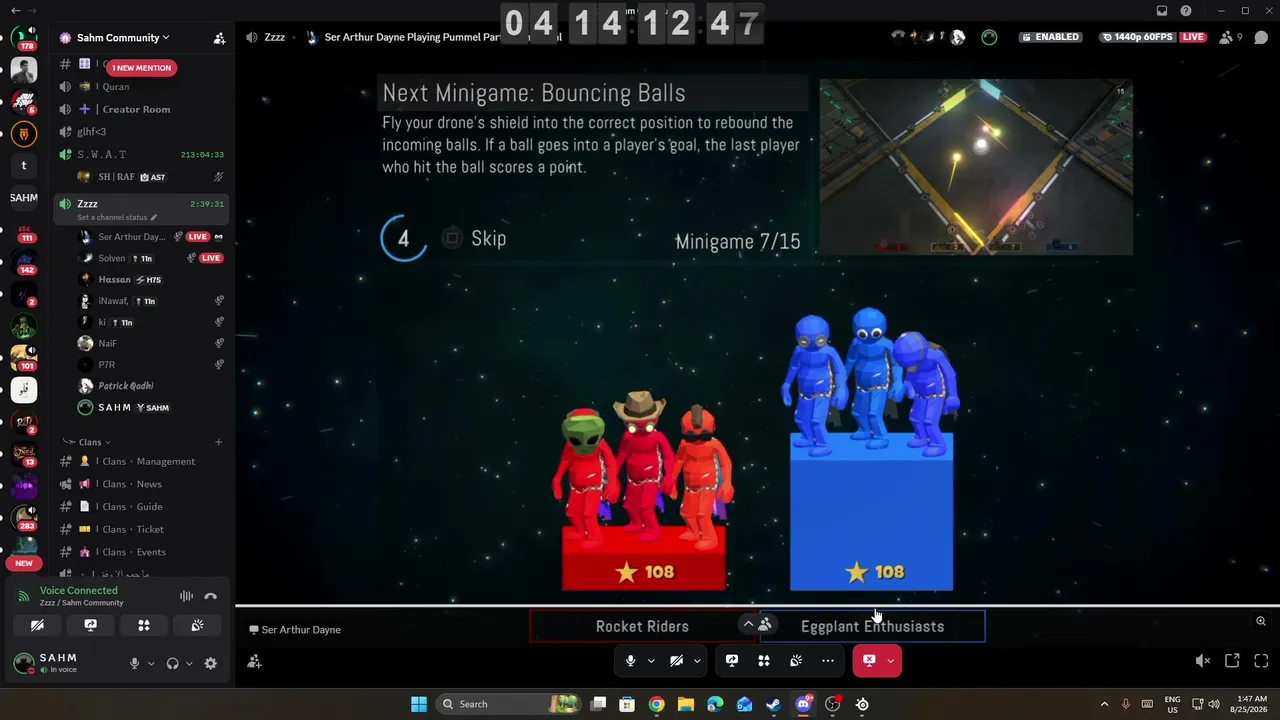This screenshot has width=1280, height=720.
Task: Open the voice connection signal details
Action: tap(24, 596)
